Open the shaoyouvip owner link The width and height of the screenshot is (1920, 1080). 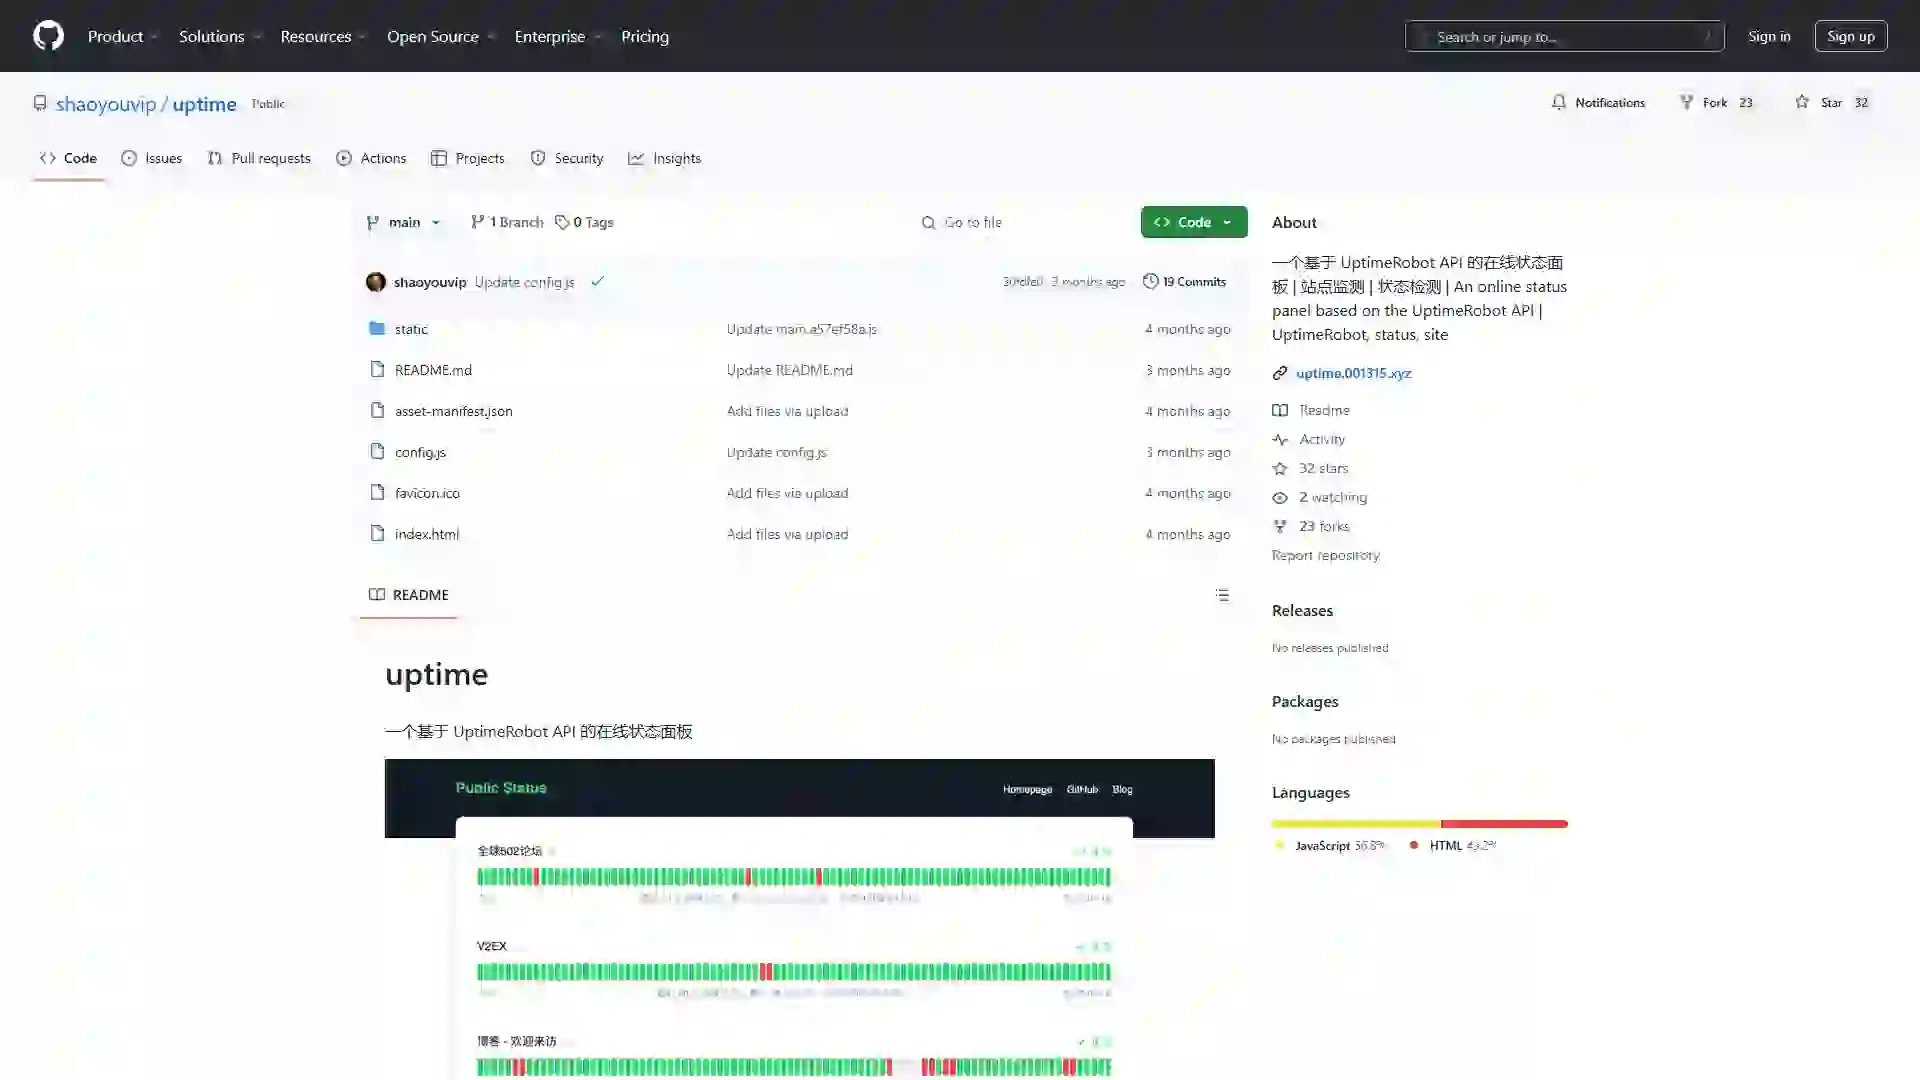(106, 104)
